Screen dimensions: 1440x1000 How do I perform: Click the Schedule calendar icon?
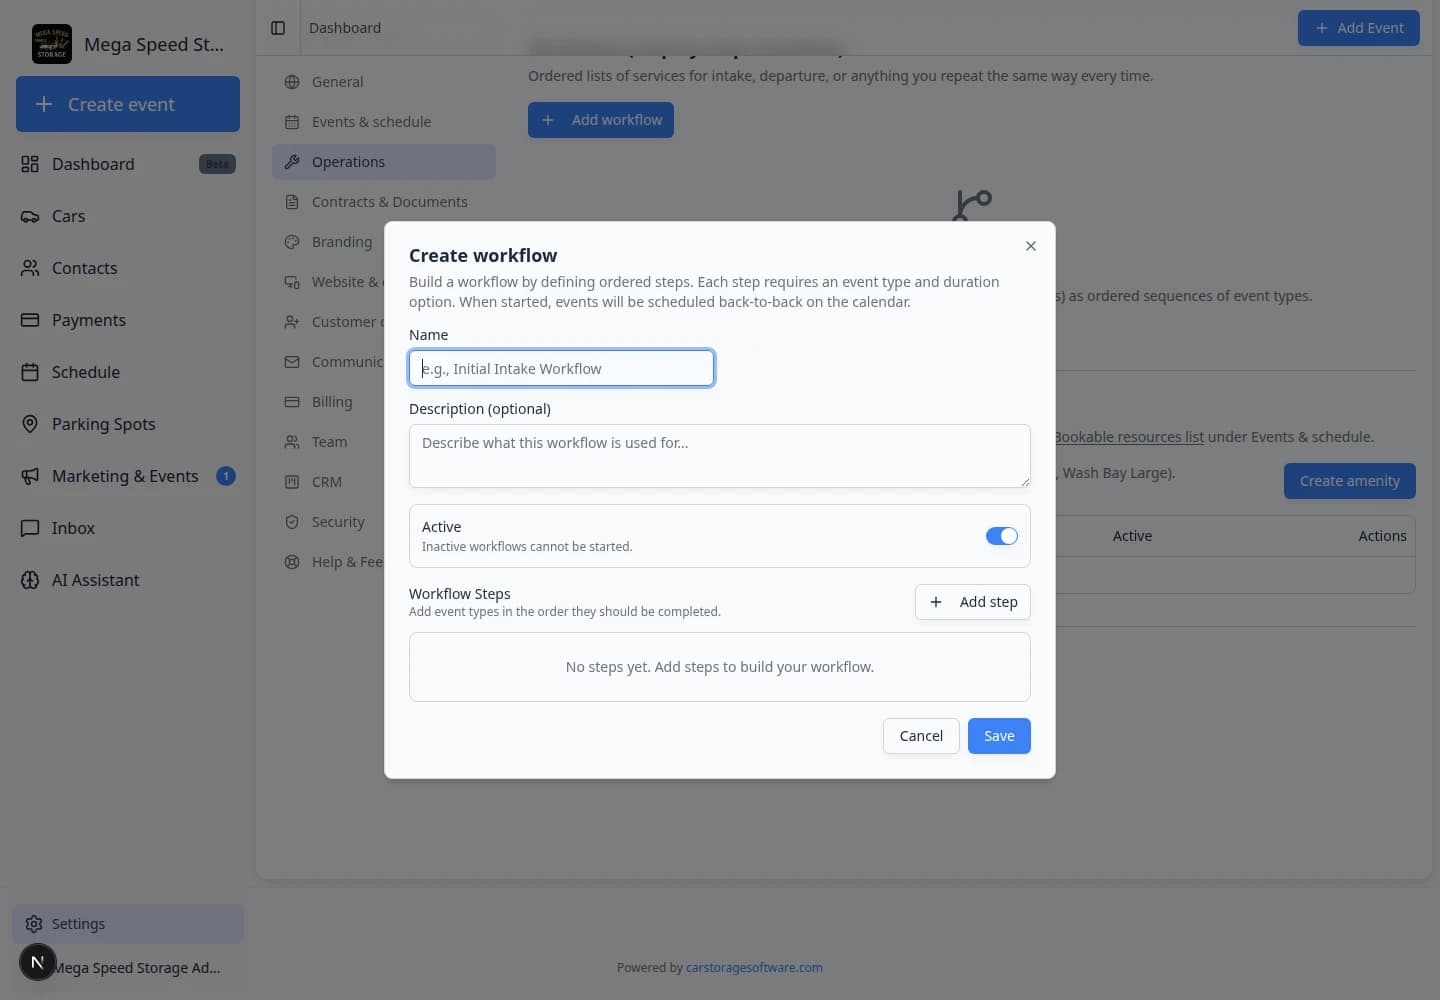click(x=30, y=372)
